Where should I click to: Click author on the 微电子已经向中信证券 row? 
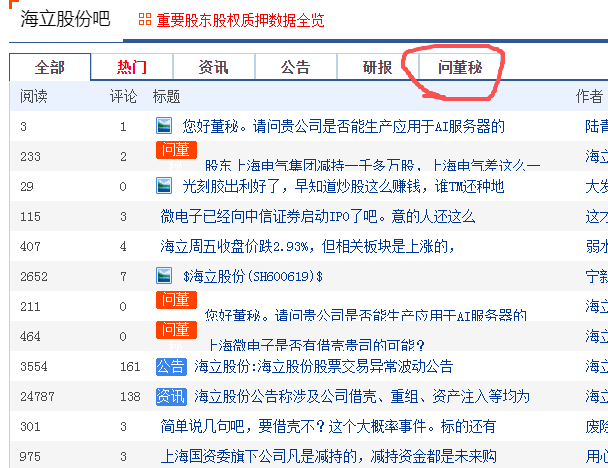(596, 216)
